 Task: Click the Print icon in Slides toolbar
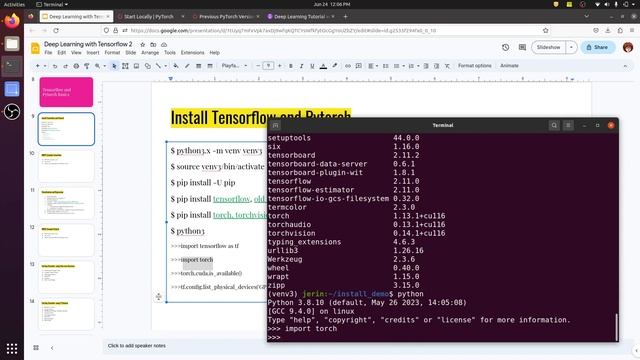(76, 66)
